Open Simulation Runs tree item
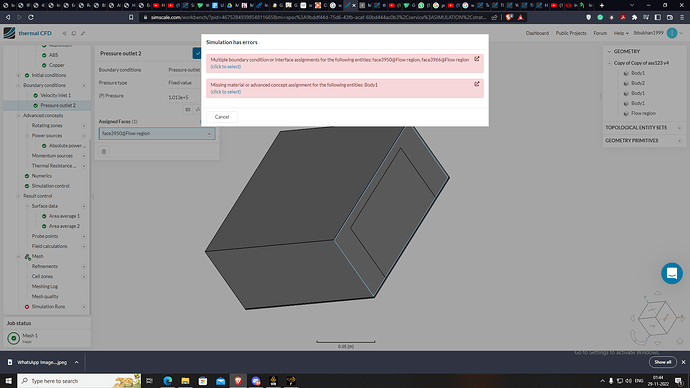The height and width of the screenshot is (388, 690). (x=48, y=307)
